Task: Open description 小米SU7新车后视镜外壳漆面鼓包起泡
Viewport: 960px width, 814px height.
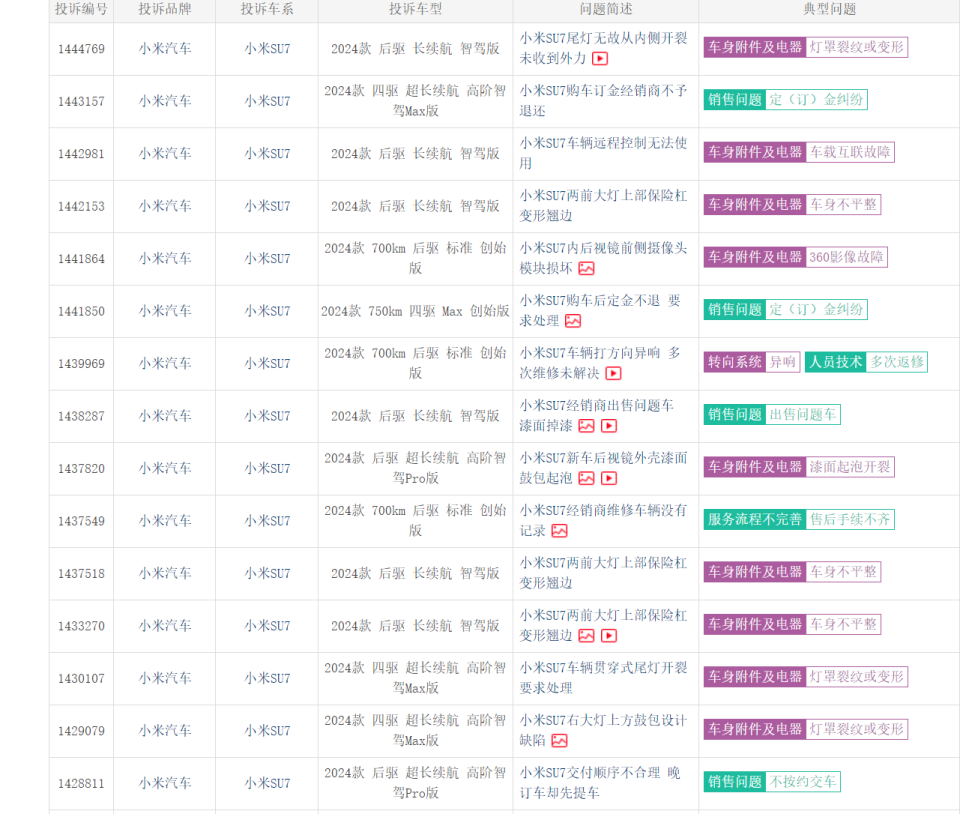Action: point(603,468)
